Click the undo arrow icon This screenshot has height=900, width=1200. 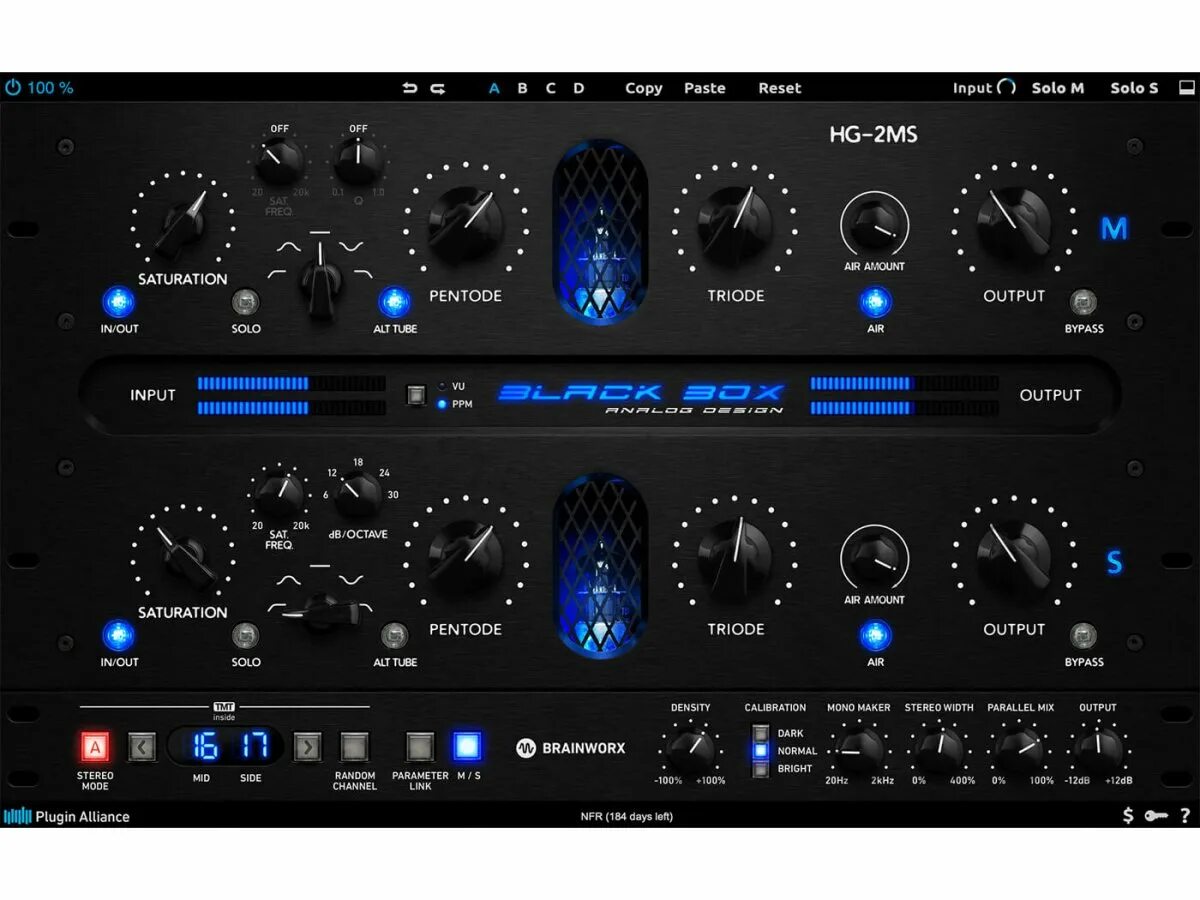tap(410, 88)
